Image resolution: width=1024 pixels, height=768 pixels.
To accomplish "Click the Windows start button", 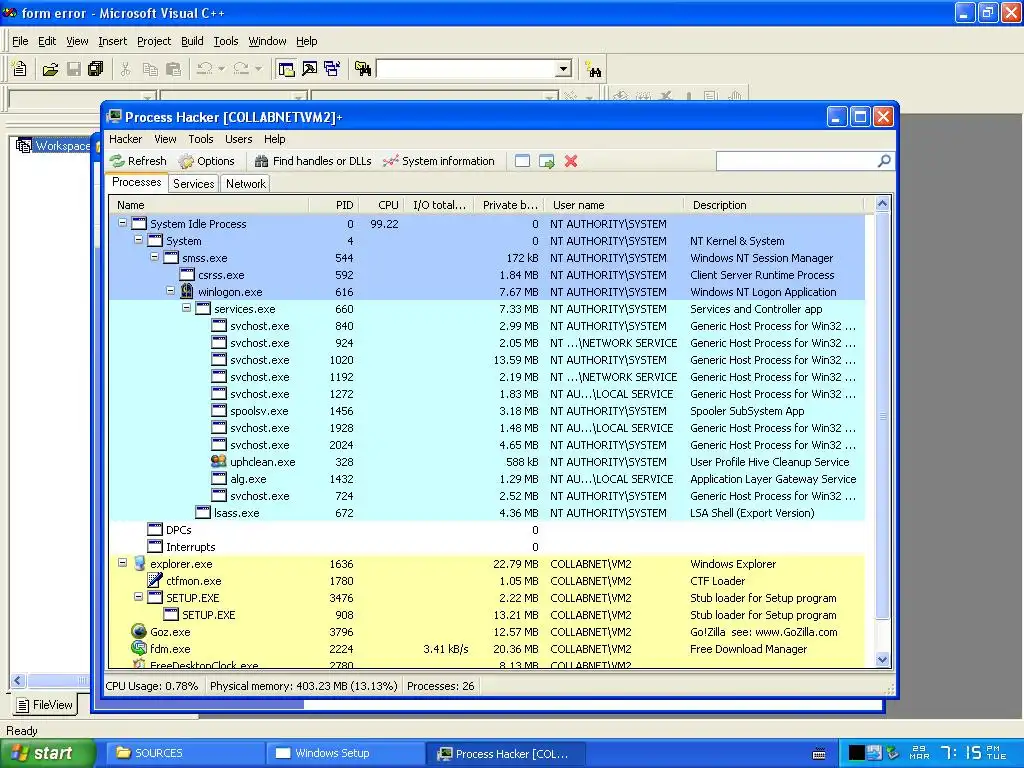I will (x=48, y=753).
